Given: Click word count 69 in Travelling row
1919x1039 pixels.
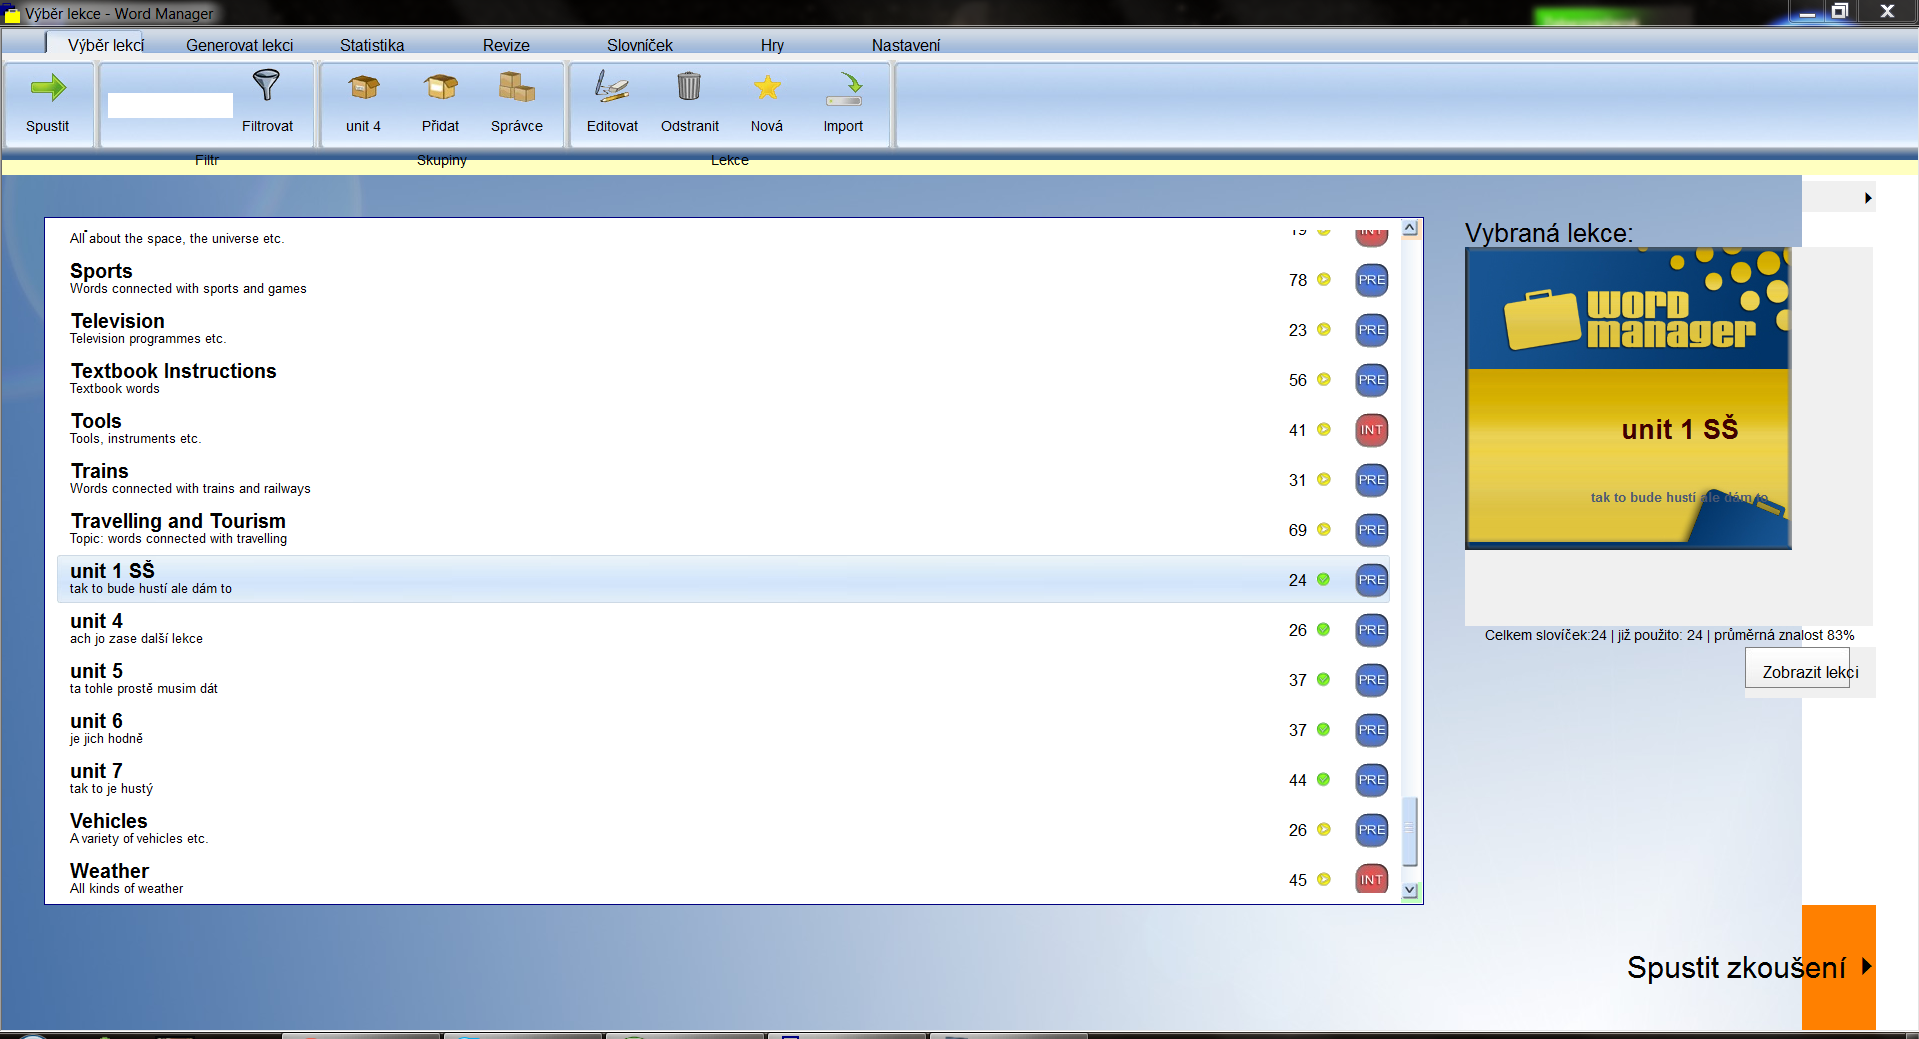Looking at the screenshot, I should coord(1298,530).
